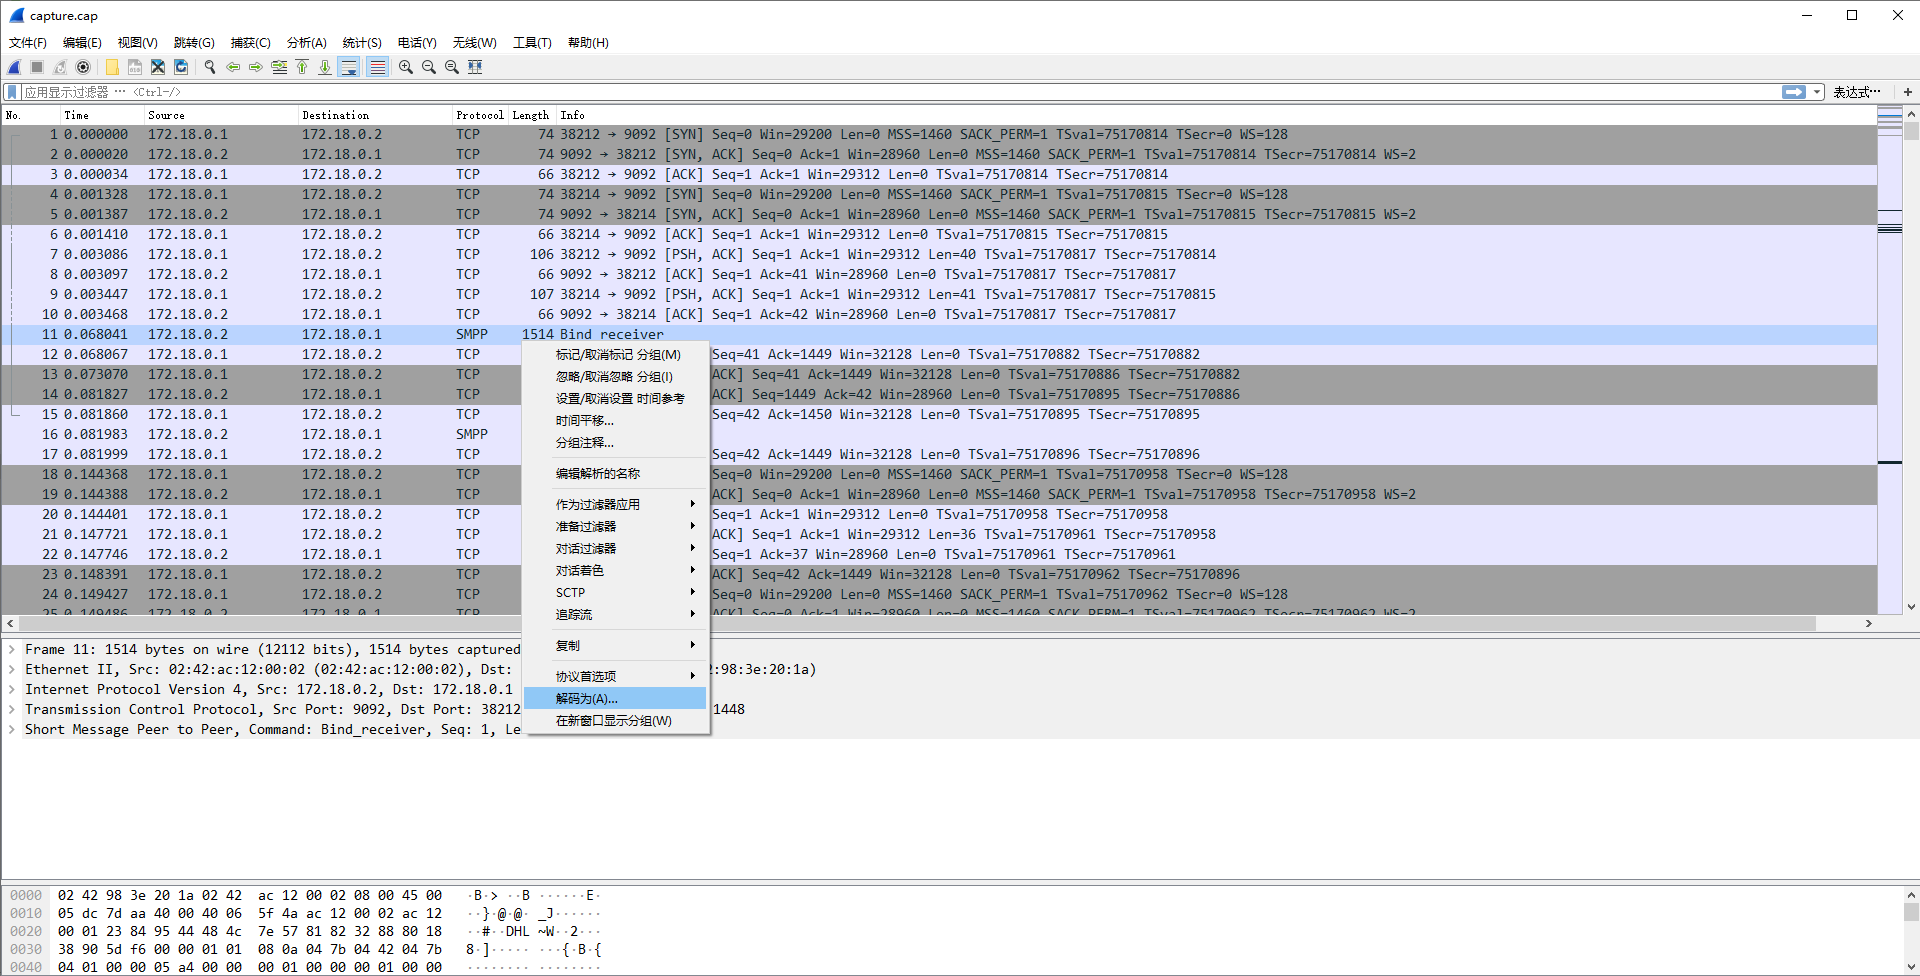1920x976 pixels.
Task: Open the 编辑(E) menu
Action: [82, 43]
